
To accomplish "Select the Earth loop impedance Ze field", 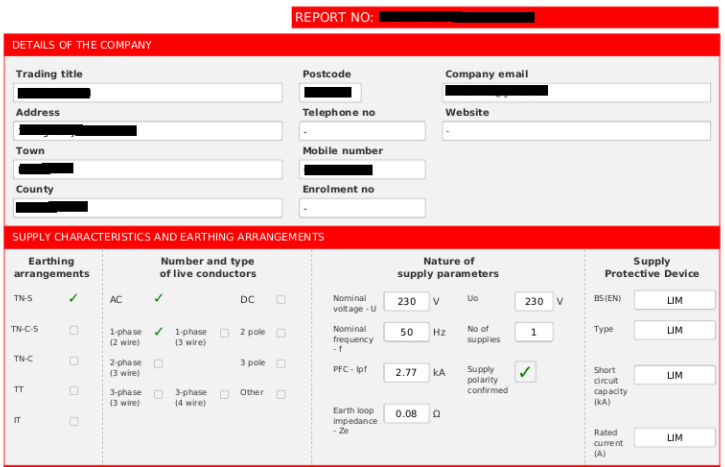I will pyautogui.click(x=405, y=413).
